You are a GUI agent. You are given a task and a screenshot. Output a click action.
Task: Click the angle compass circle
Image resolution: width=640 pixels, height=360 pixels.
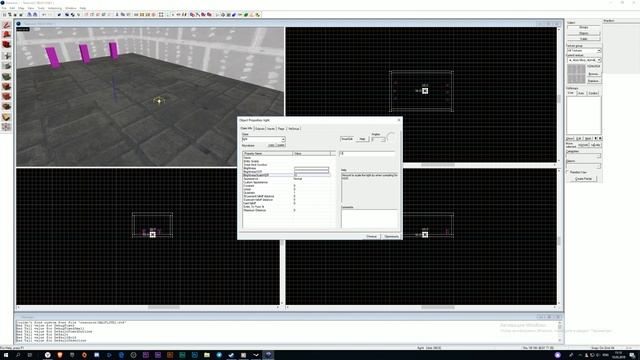pyautogui.click(x=391, y=137)
